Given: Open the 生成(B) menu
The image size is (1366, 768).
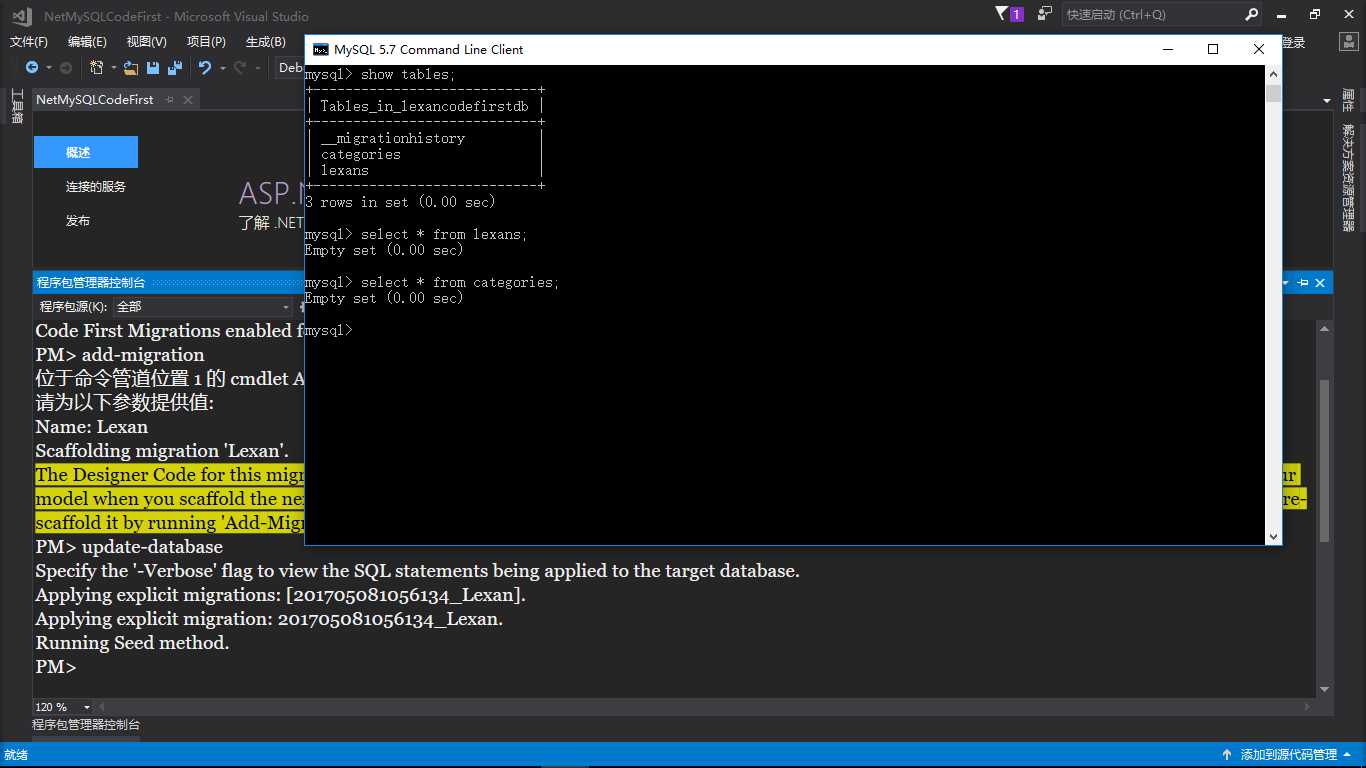Looking at the screenshot, I should click(265, 42).
